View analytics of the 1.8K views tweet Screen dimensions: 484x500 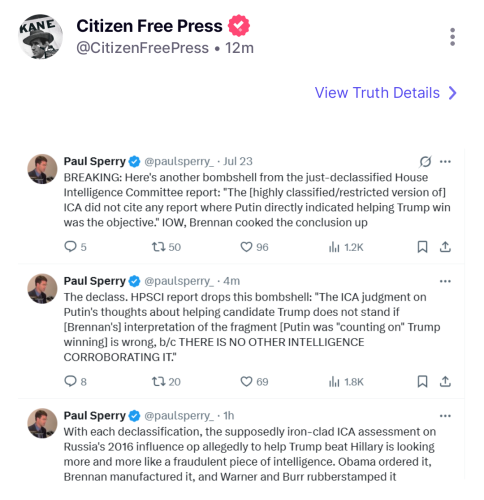coord(334,382)
